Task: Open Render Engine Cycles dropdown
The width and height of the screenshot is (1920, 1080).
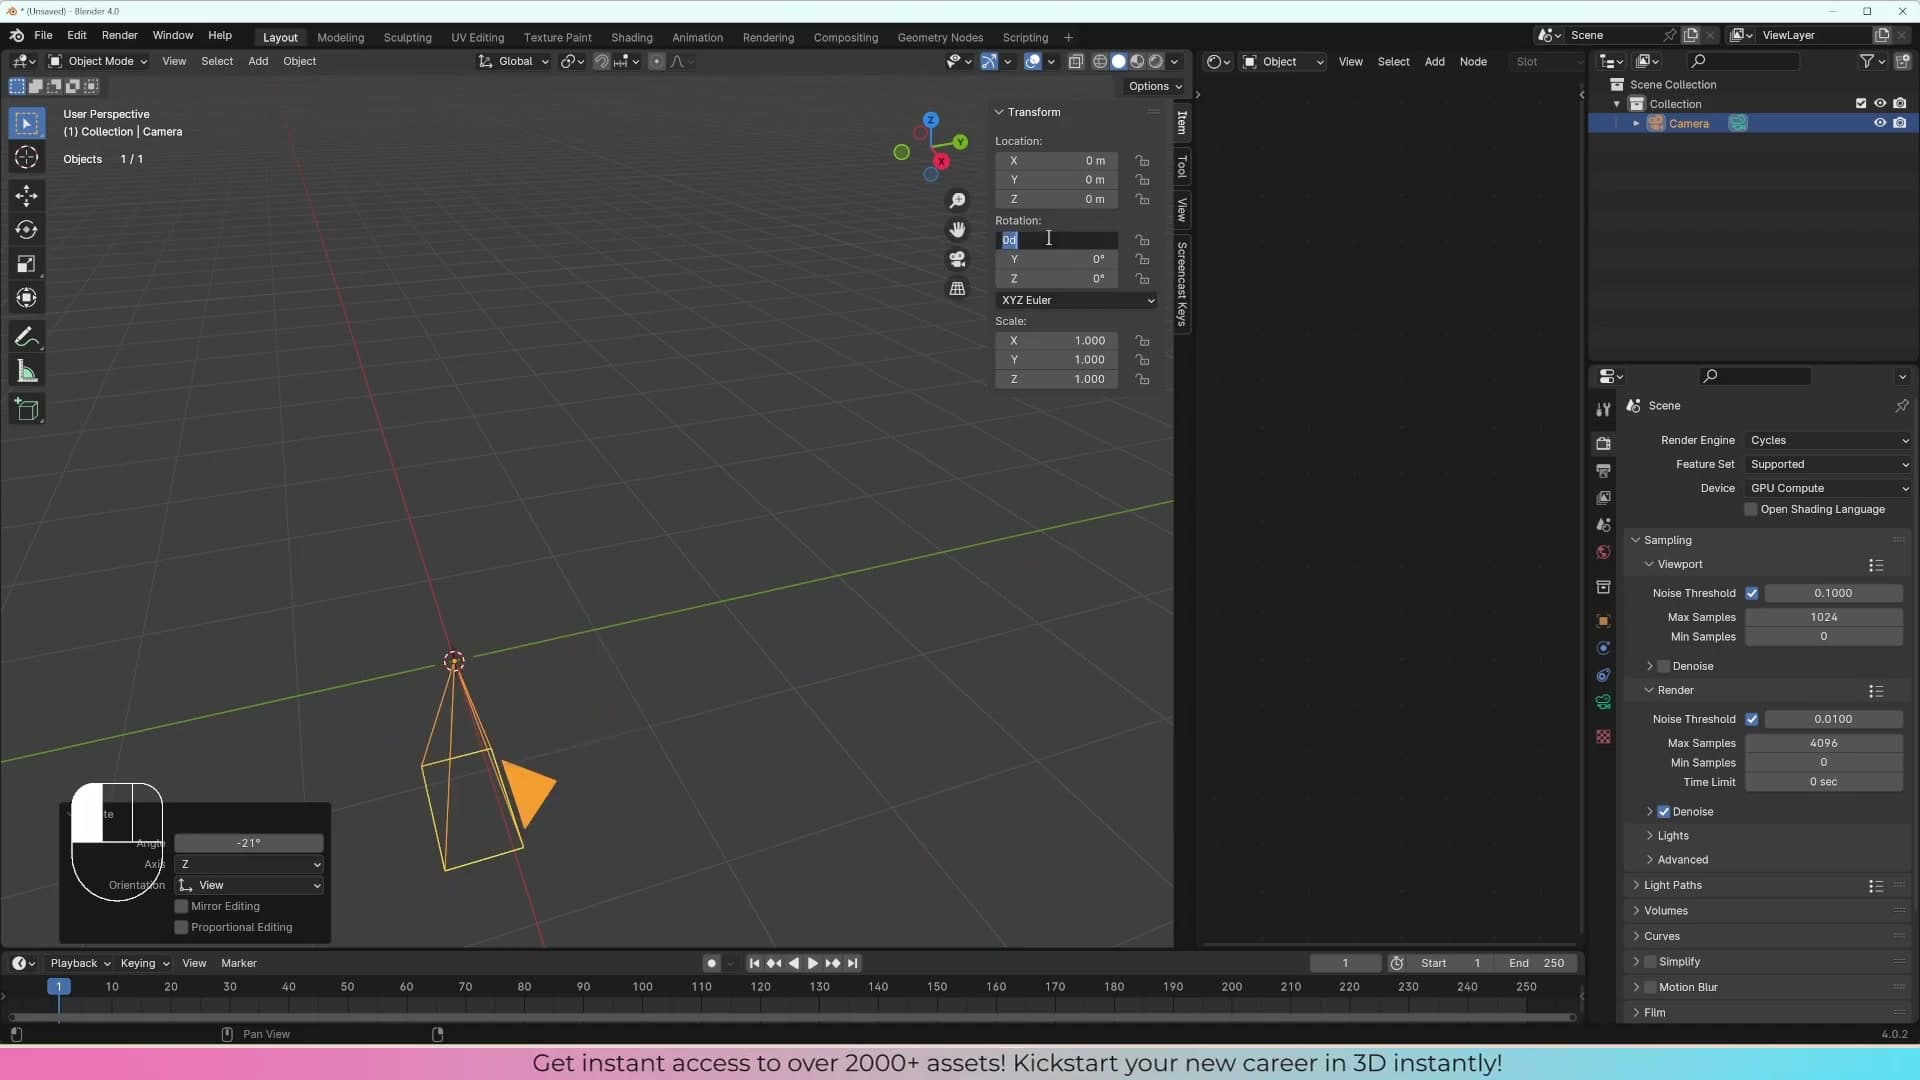Action: pos(1828,440)
